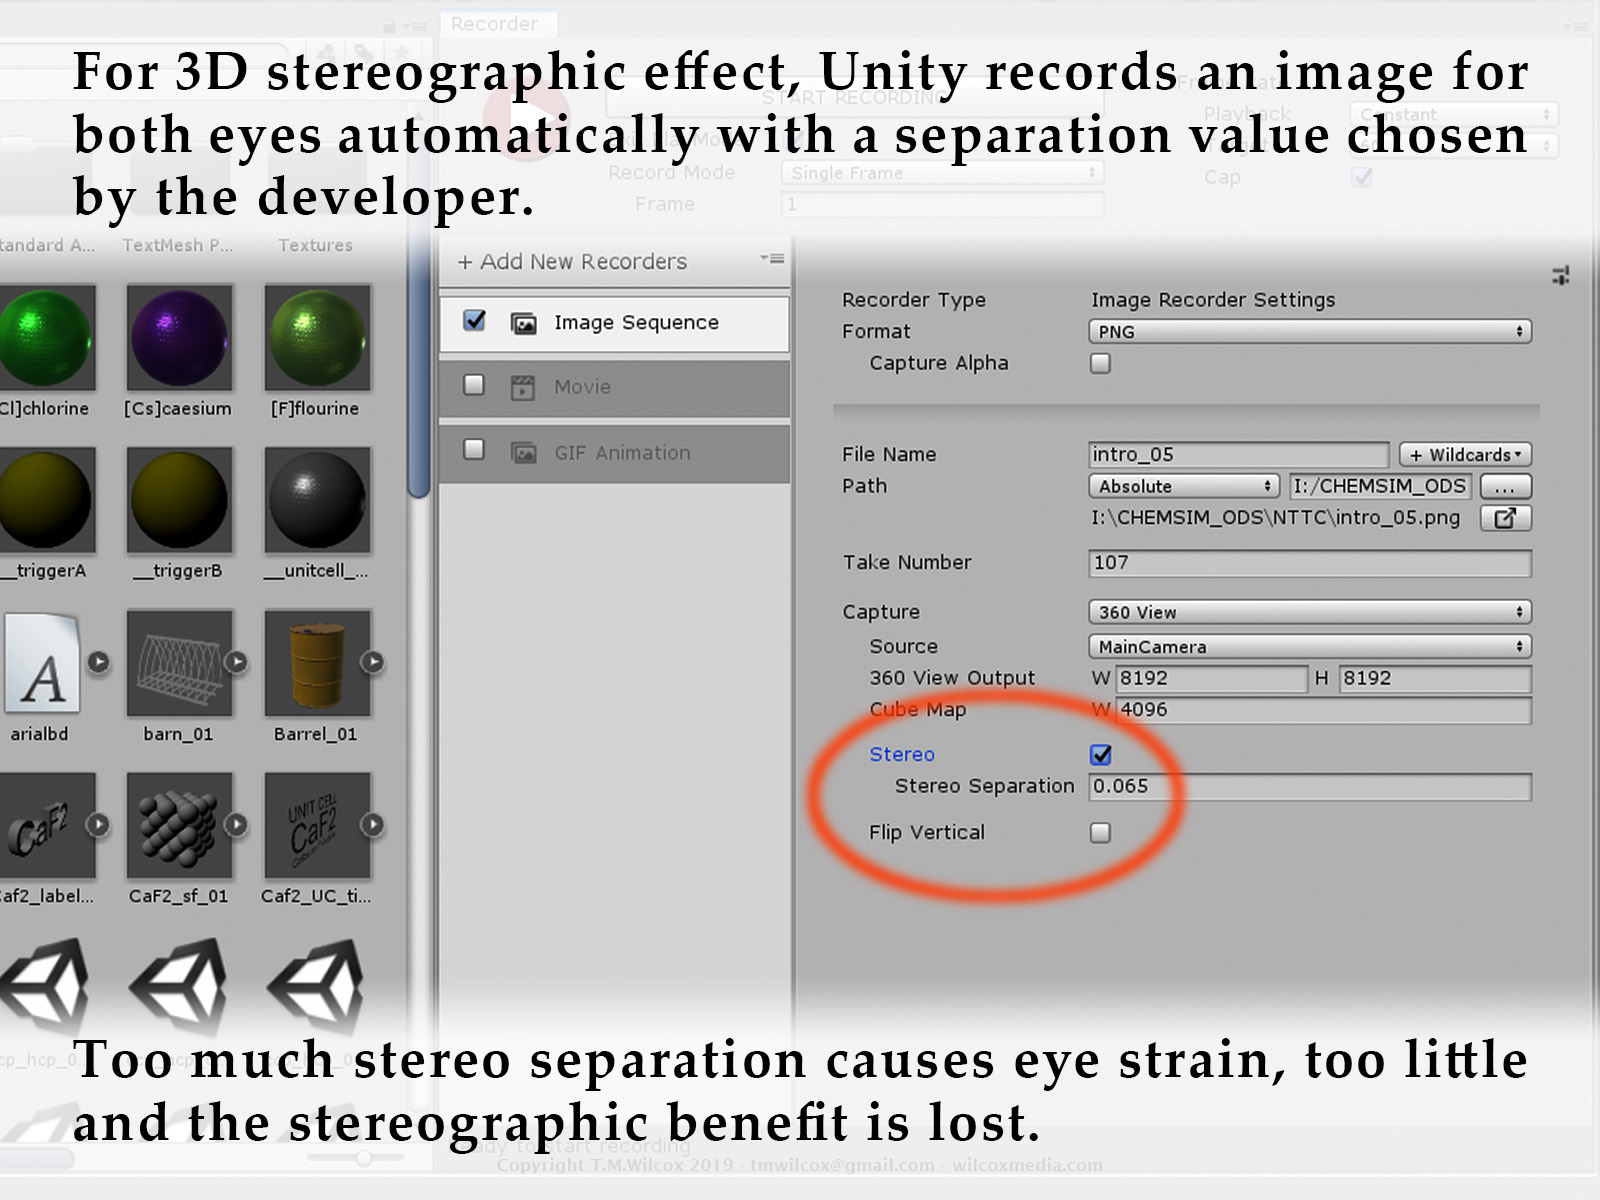Viewport: 1600px width, 1200px height.
Task: Click the Textures folder label
Action: pyautogui.click(x=315, y=245)
